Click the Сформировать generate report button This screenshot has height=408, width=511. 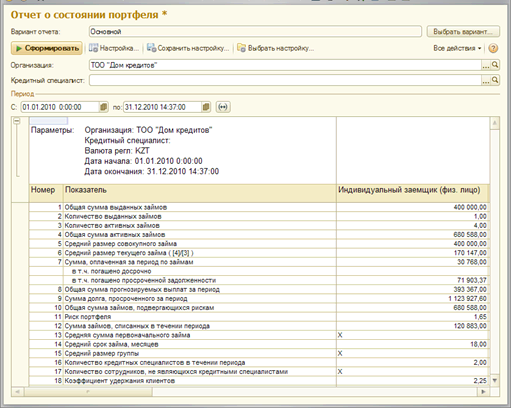46,48
